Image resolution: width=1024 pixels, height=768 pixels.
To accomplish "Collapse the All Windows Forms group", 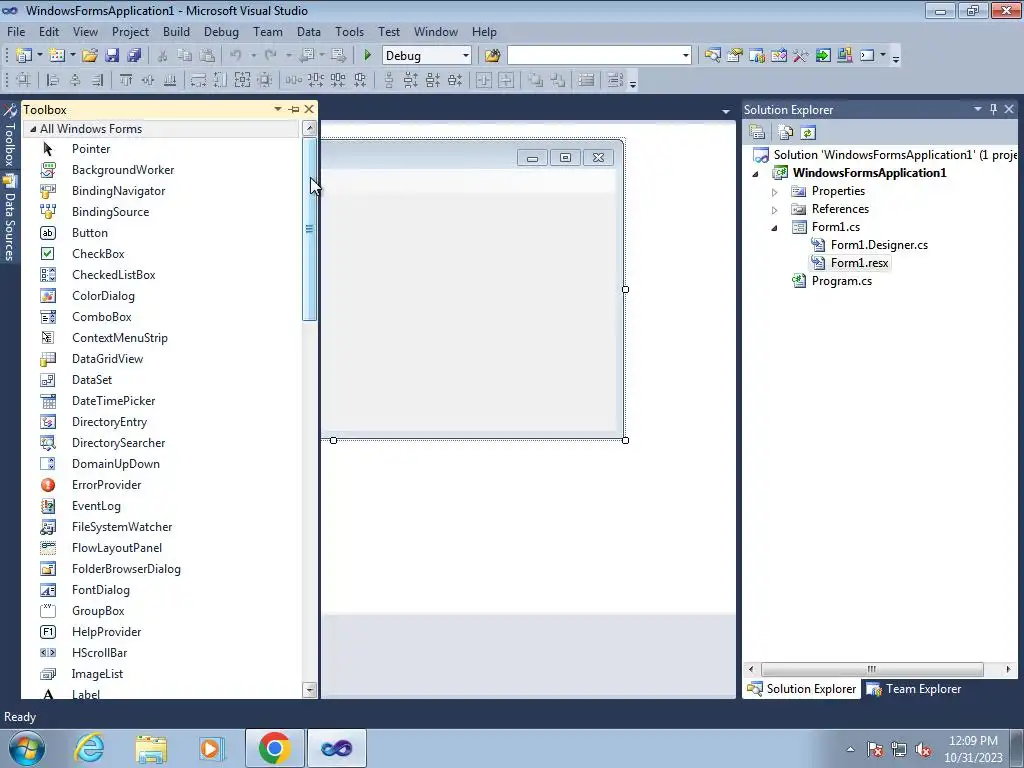I will (x=33, y=129).
